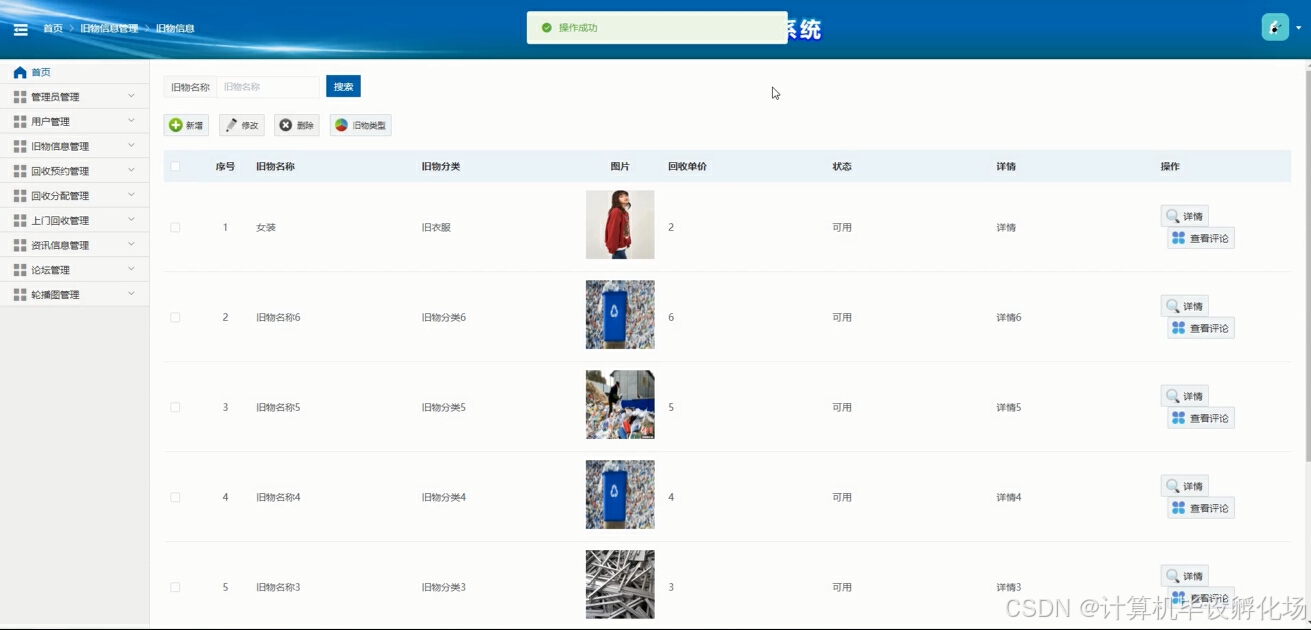The image size is (1311, 630).
Task: Click the 管理员管理 grid icon
Action: [x=20, y=97]
